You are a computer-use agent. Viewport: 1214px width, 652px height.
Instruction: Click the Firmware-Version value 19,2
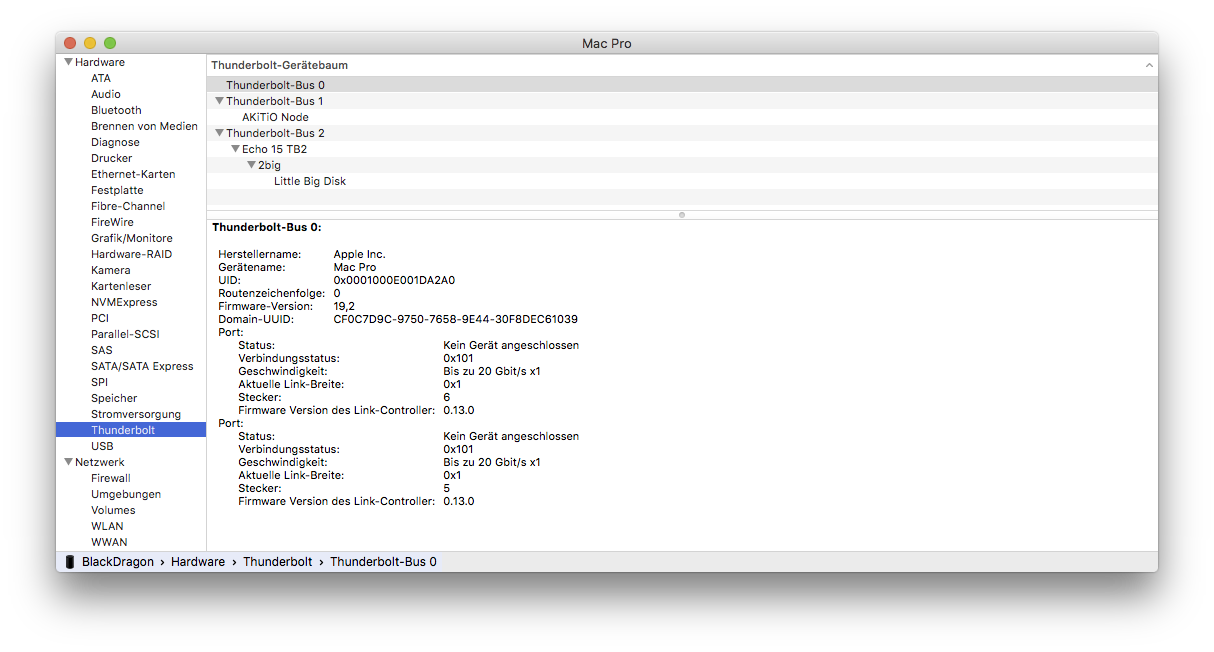(x=343, y=306)
